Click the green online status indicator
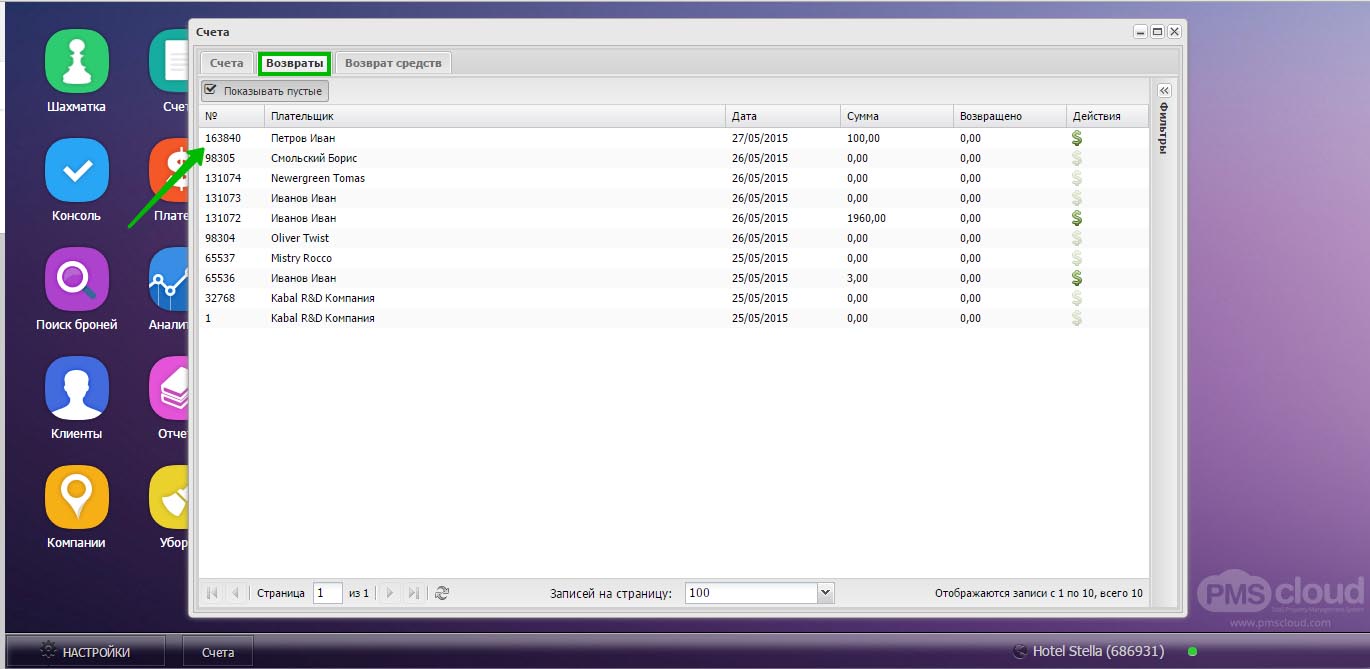The height and width of the screenshot is (669, 1370). tap(1192, 652)
